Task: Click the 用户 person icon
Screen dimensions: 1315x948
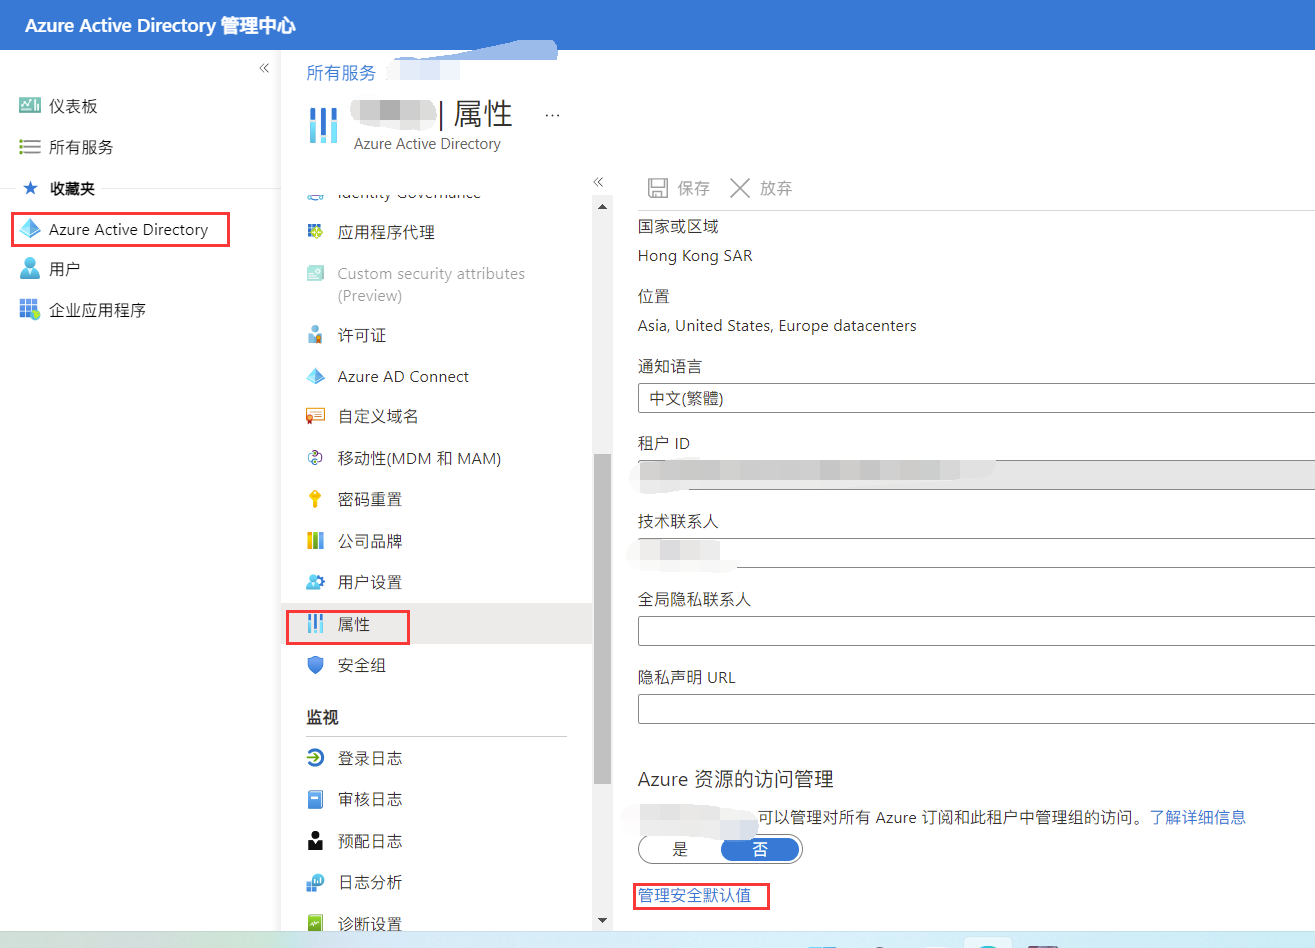Action: [30, 269]
